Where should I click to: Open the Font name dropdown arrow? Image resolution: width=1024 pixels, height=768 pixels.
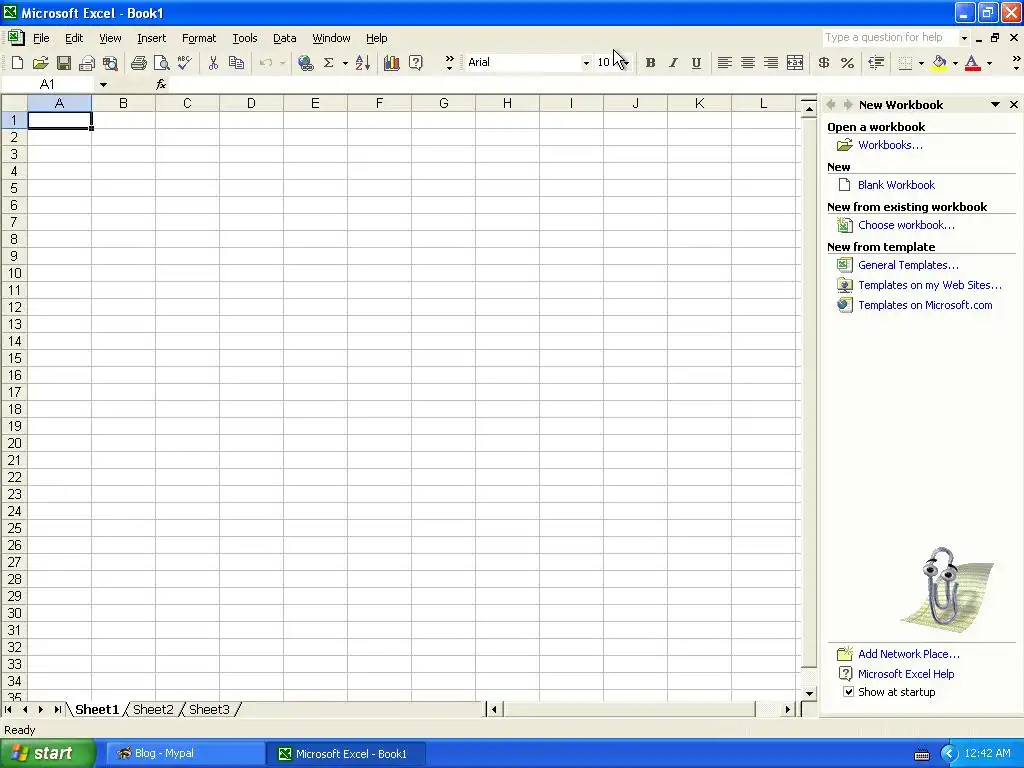[x=586, y=63]
